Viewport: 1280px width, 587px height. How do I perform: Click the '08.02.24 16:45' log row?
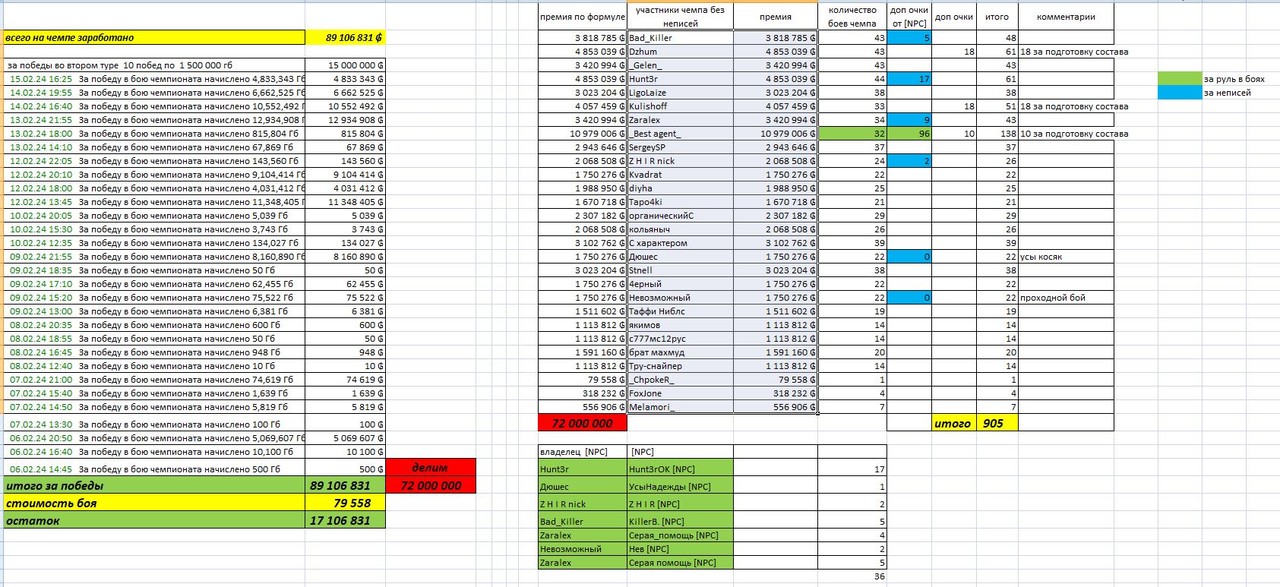pyautogui.click(x=153, y=352)
